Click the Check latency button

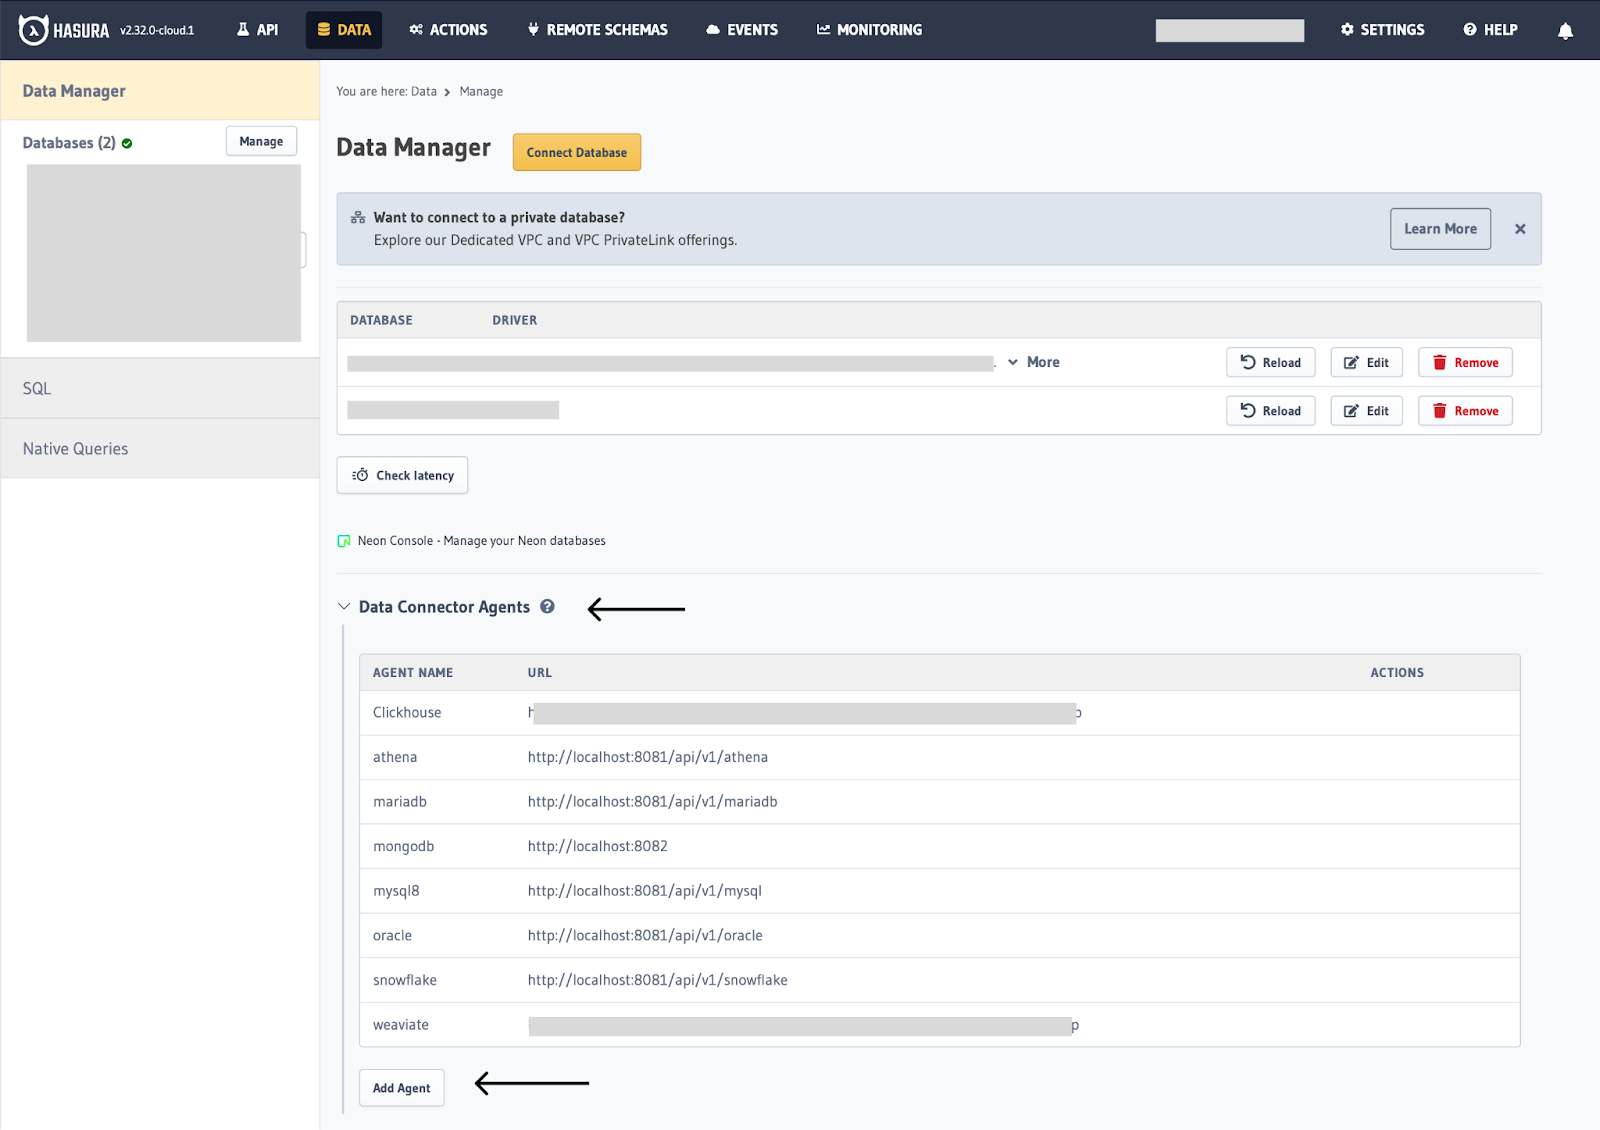click(x=402, y=475)
